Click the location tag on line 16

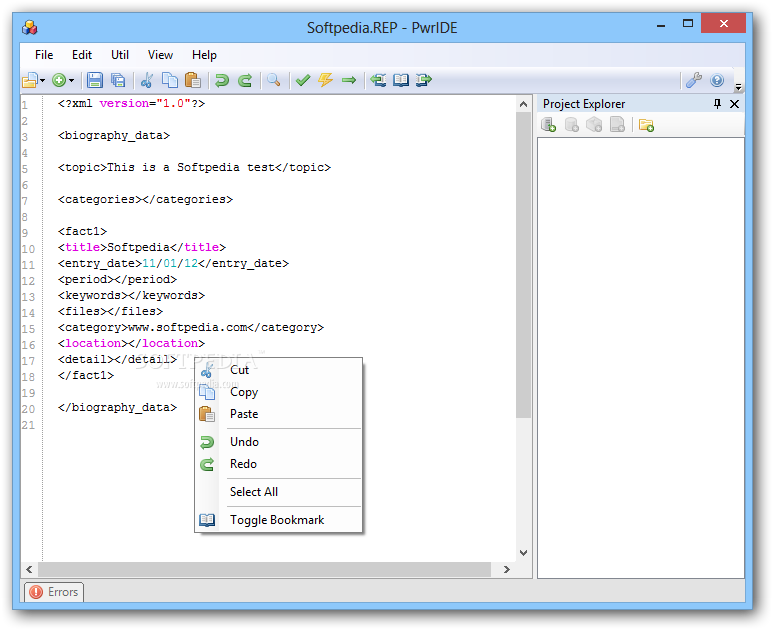click(131, 343)
